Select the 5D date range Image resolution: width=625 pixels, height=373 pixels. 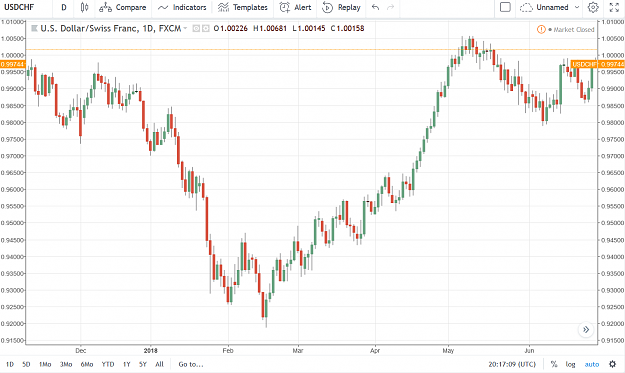pyautogui.click(x=26, y=364)
